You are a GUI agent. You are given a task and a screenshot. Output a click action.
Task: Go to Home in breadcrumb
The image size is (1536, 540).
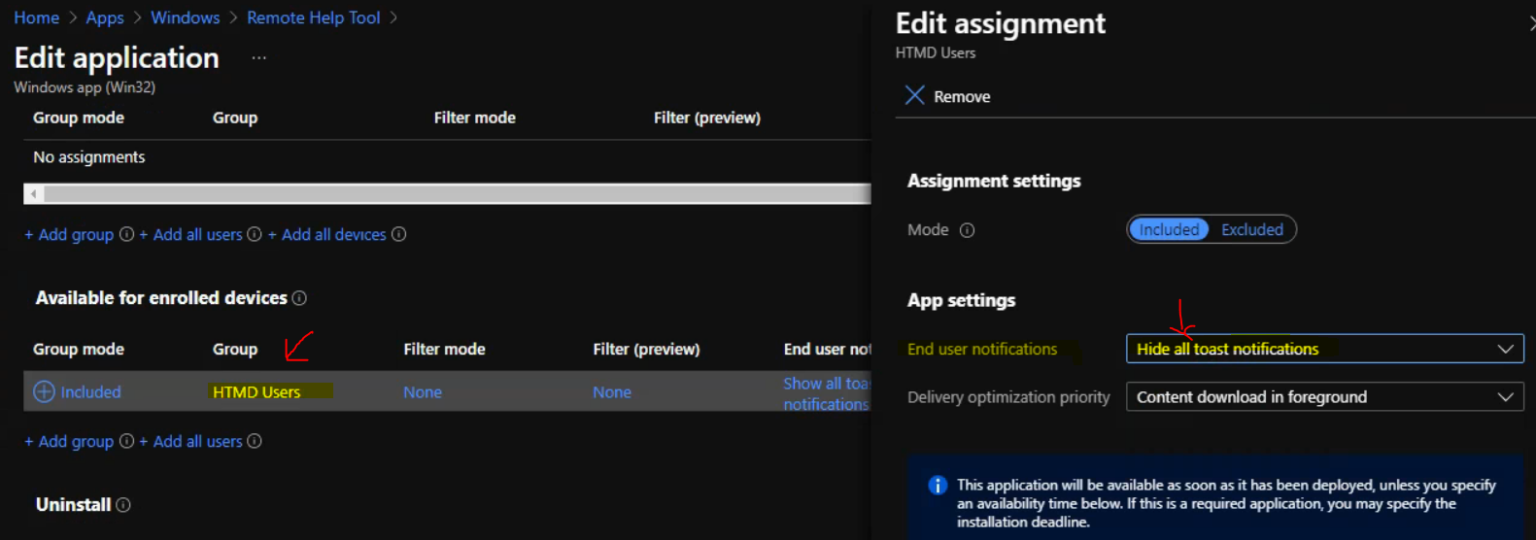36,18
